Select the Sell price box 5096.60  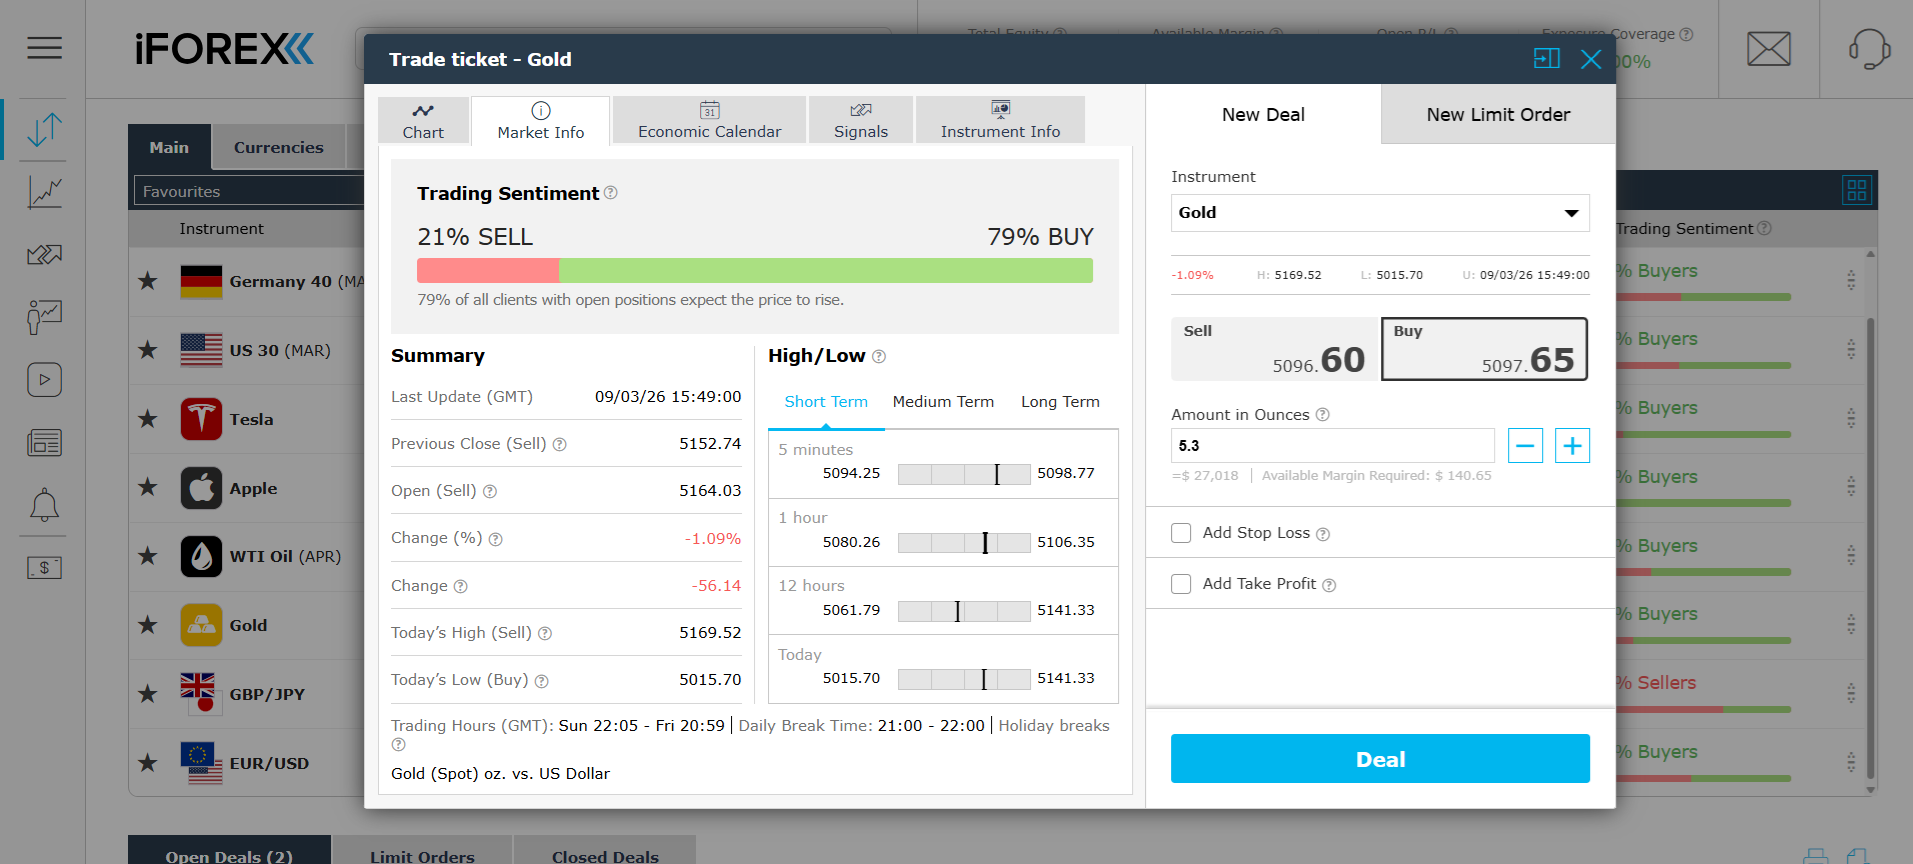1274,349
